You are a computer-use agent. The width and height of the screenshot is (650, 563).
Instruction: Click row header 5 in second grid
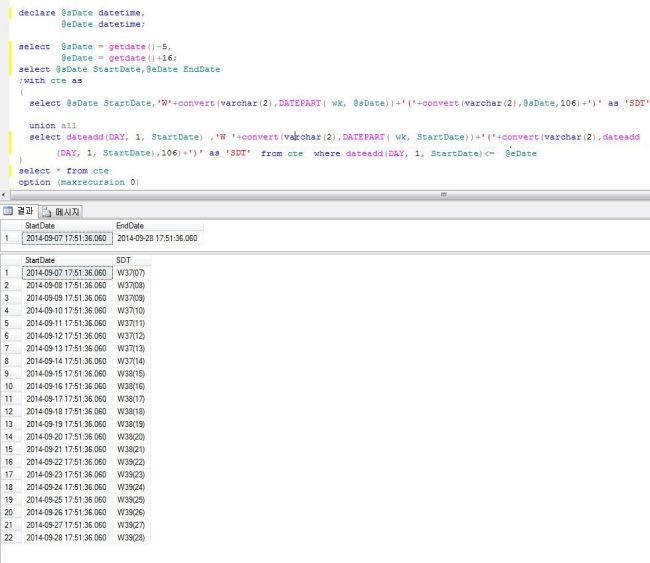coord(11,323)
